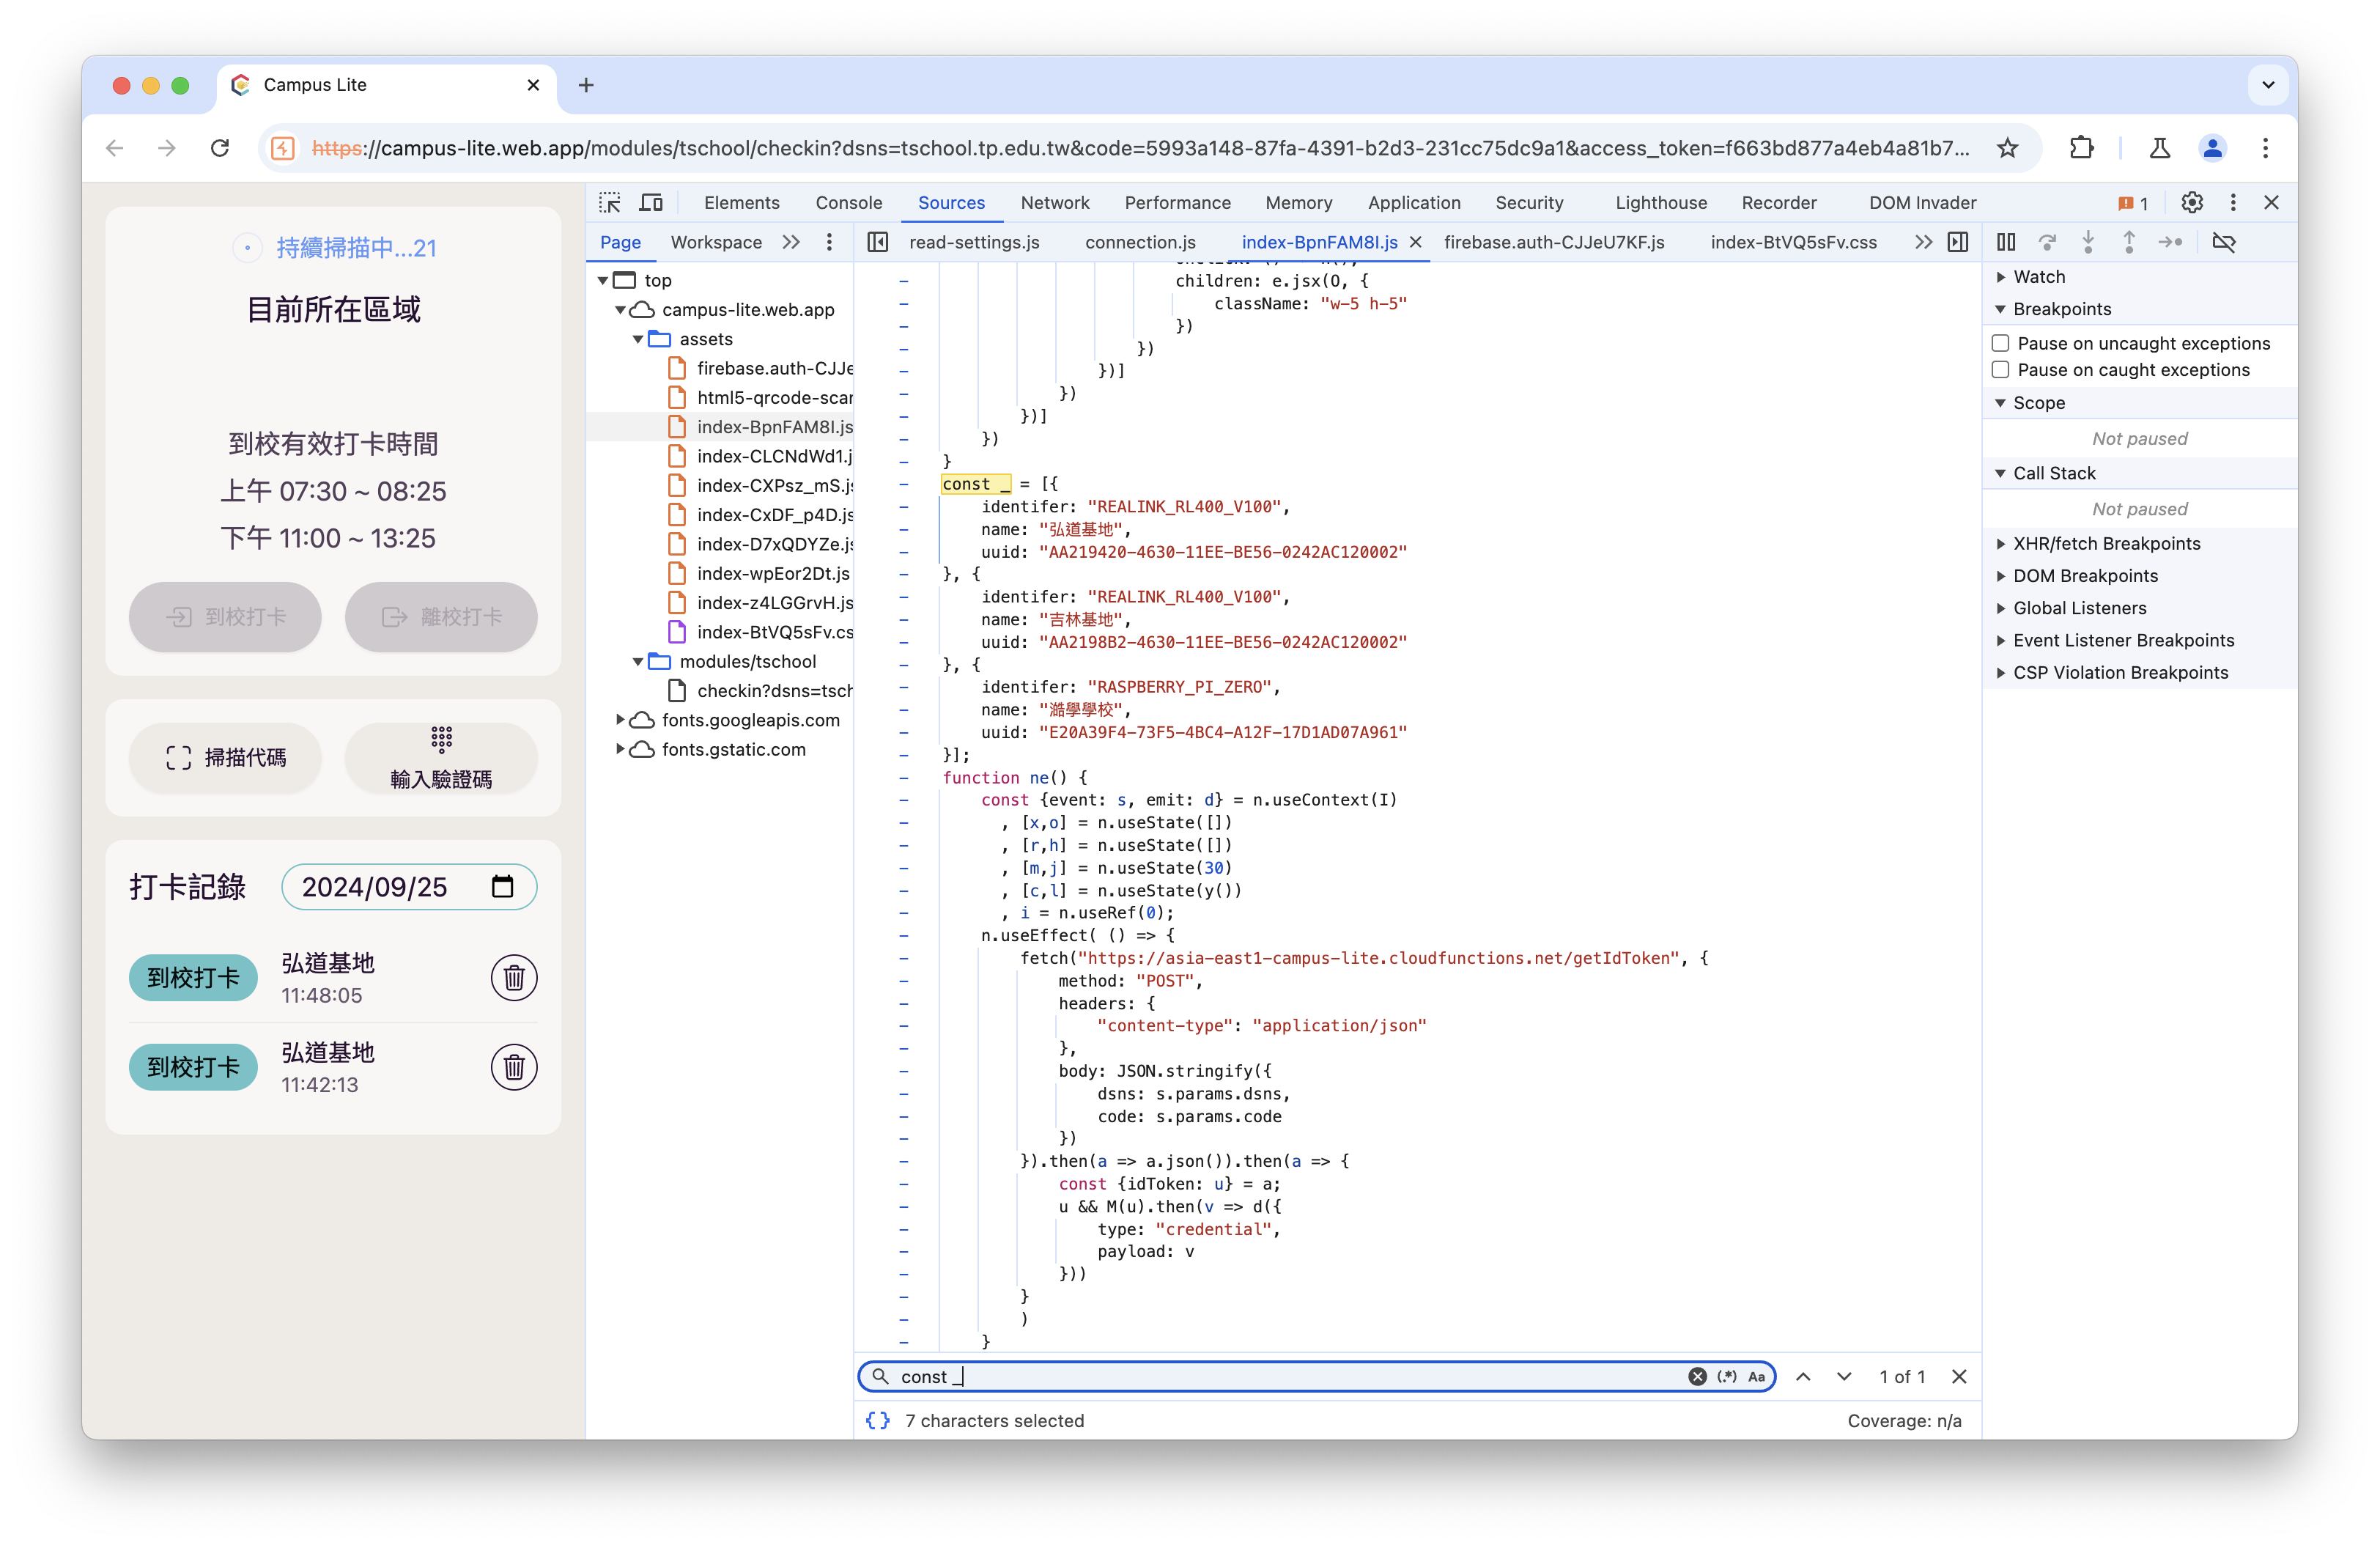Enable Pause on caught exceptions

click(2000, 369)
